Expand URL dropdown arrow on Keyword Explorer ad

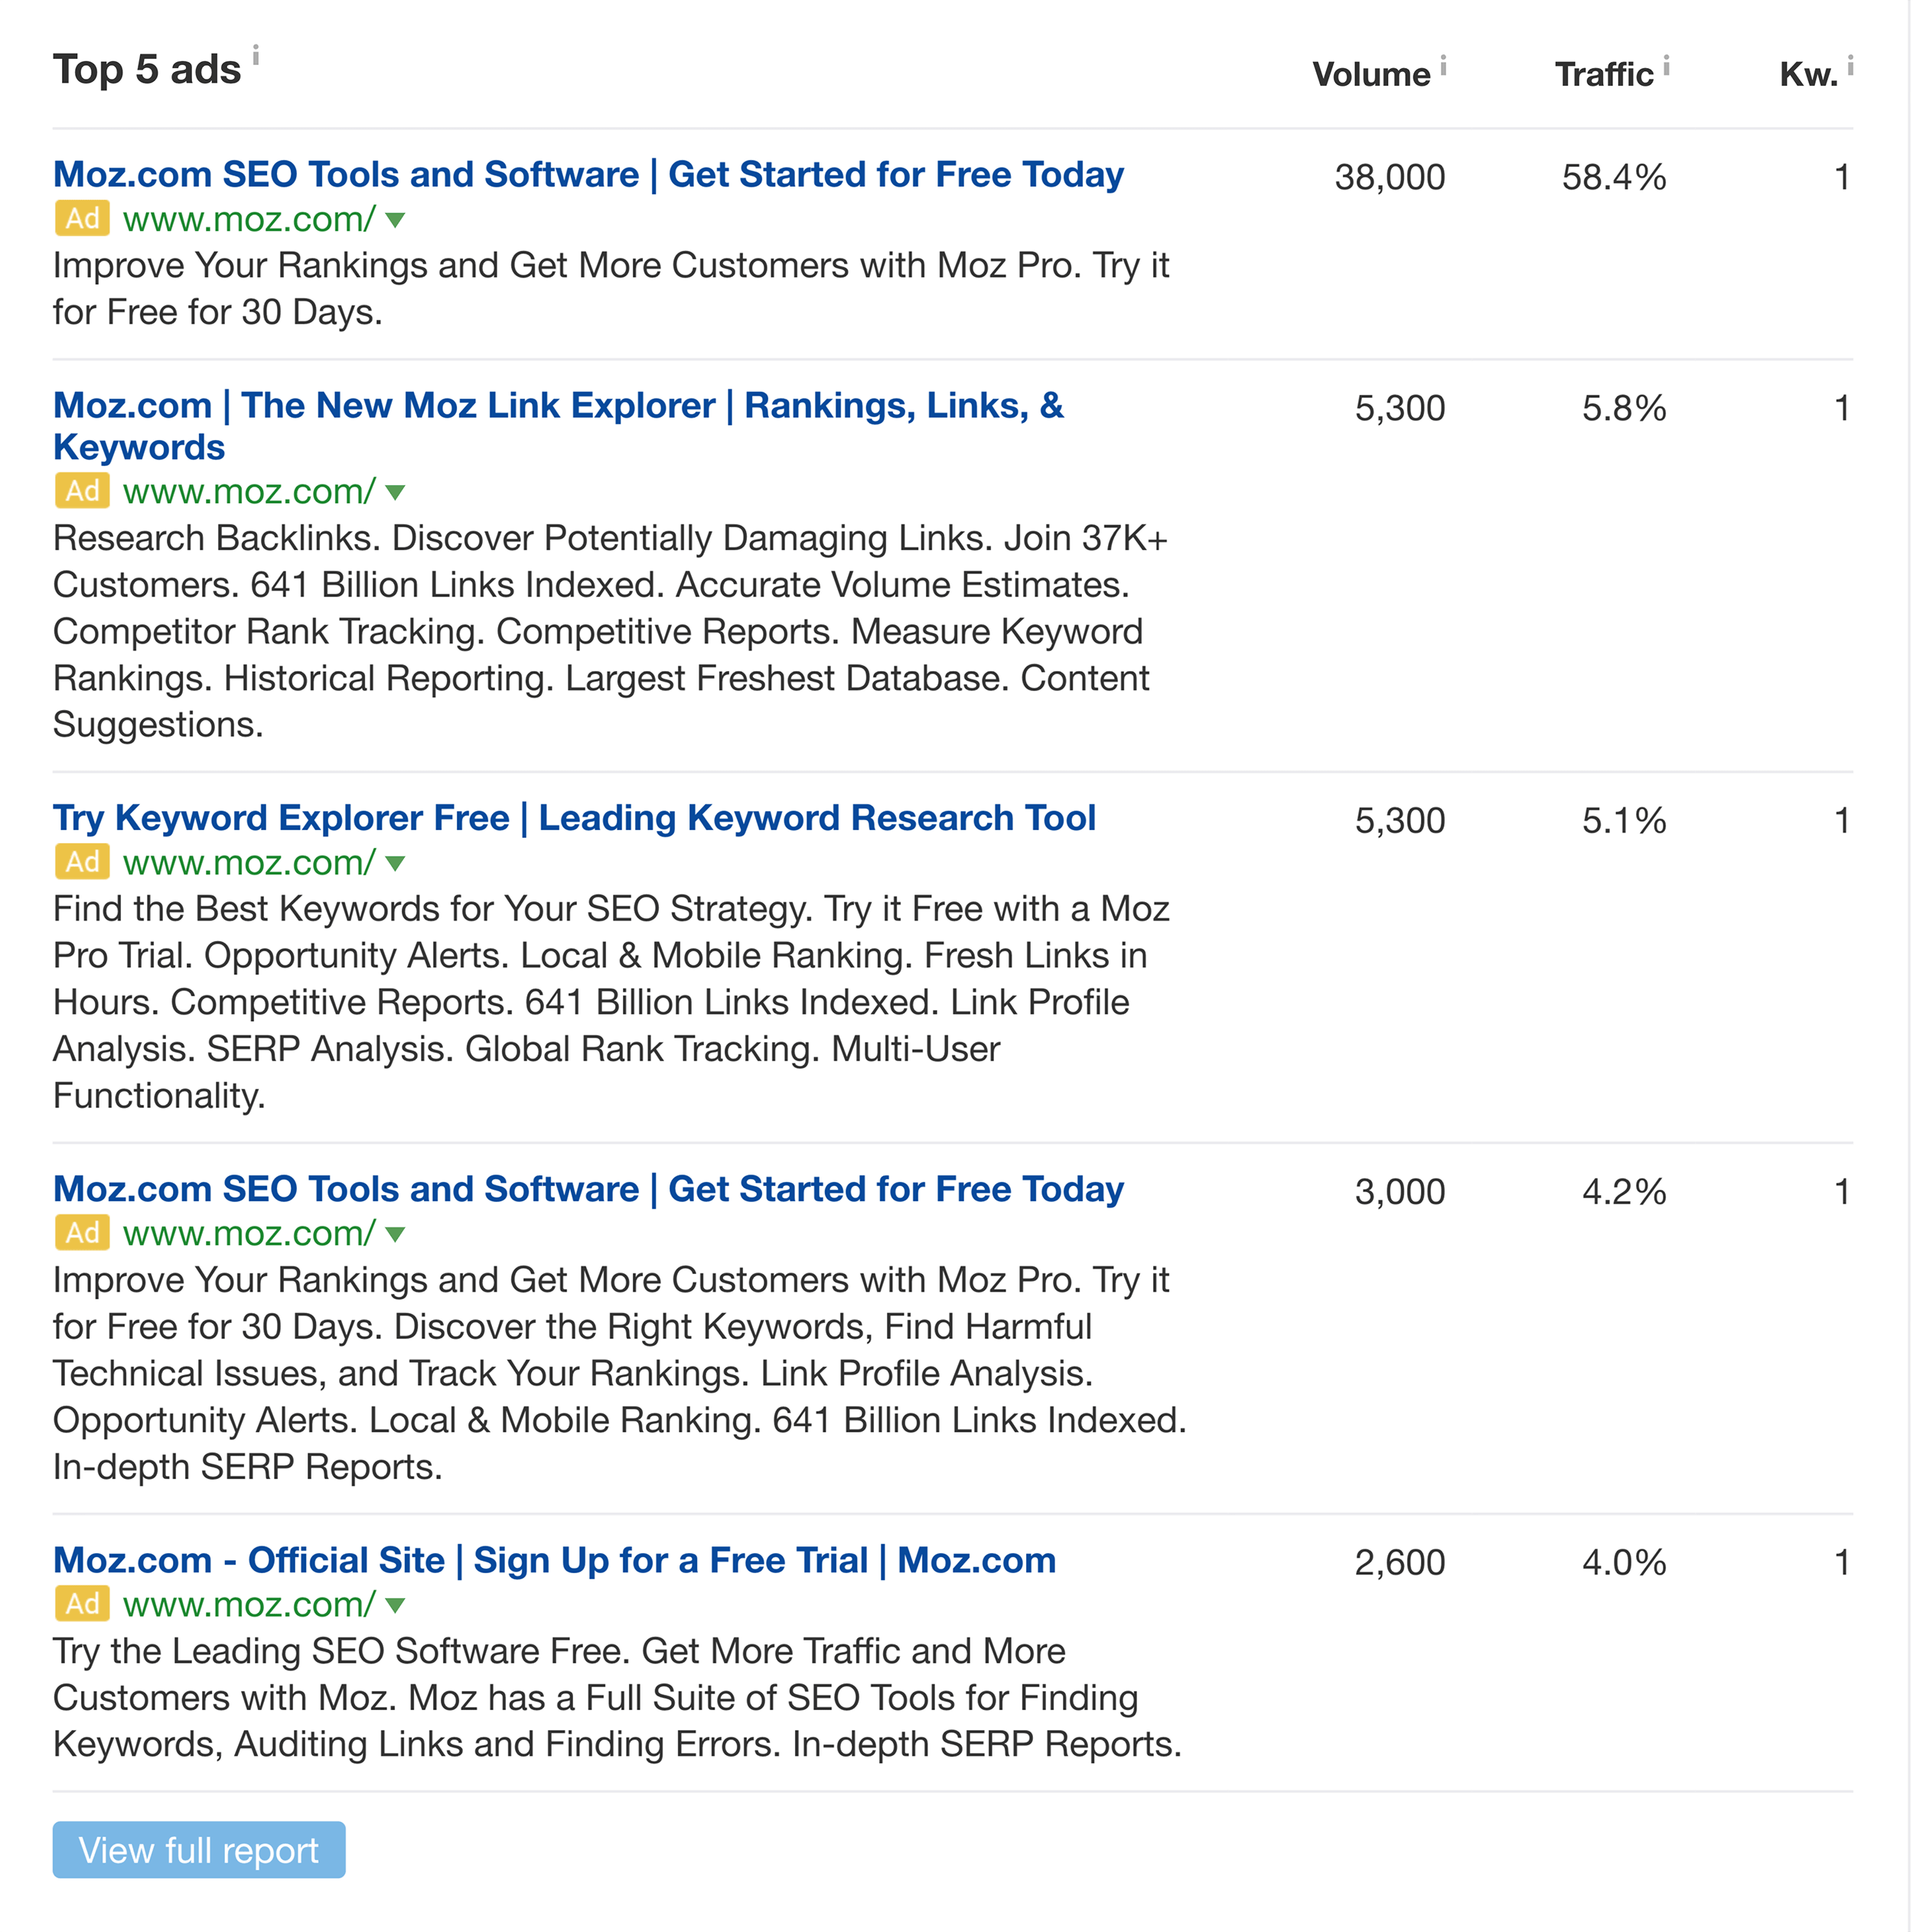395,864
